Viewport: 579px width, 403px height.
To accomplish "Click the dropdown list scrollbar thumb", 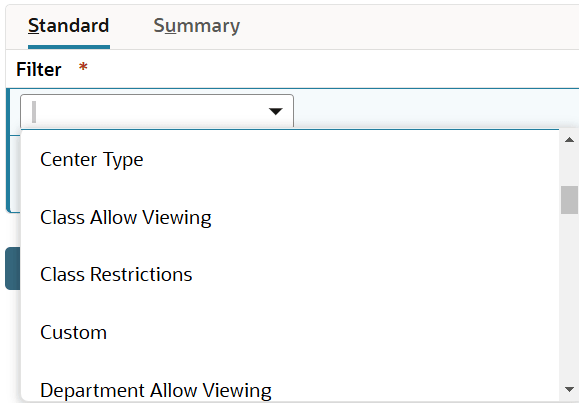I will click(x=569, y=200).
